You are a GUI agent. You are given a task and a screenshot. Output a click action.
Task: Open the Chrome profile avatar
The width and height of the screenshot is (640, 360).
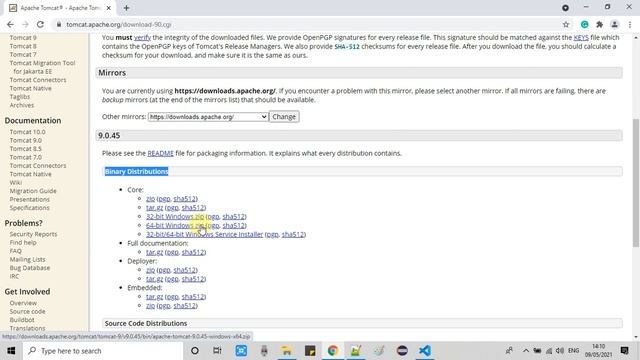614,24
